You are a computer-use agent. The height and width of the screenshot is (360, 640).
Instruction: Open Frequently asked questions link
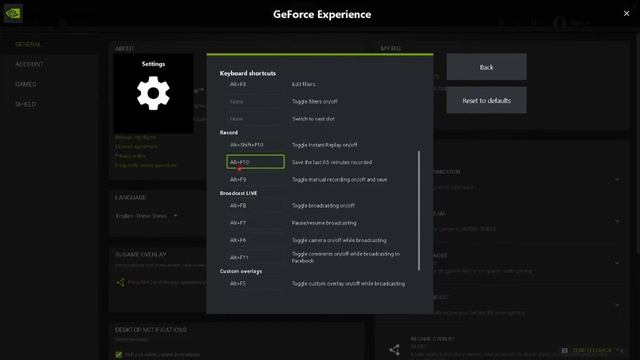tap(146, 165)
